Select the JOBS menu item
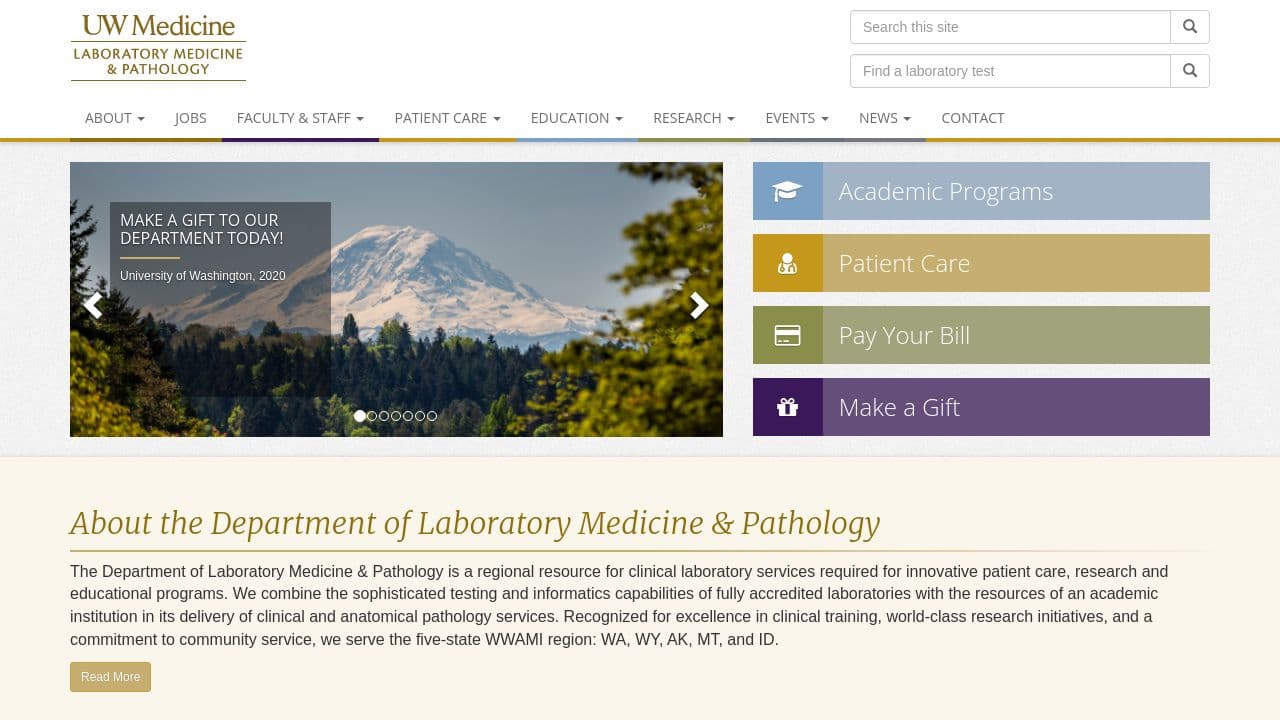The width and height of the screenshot is (1280, 720). 191,118
